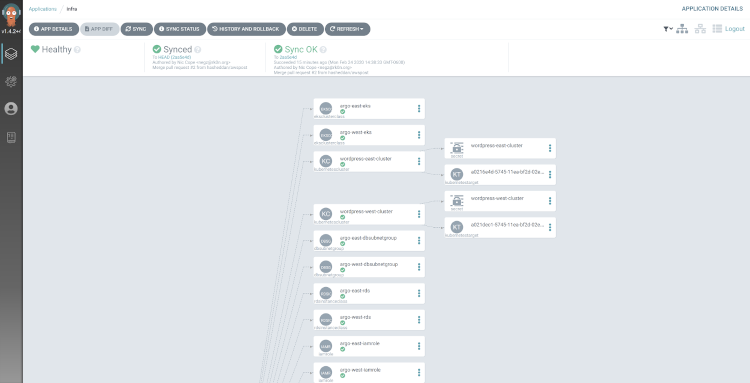Open kebab menu of wordpress-west-cluster kubernetescluster node
Screen dimensions: 750x383
(x=419, y=214)
